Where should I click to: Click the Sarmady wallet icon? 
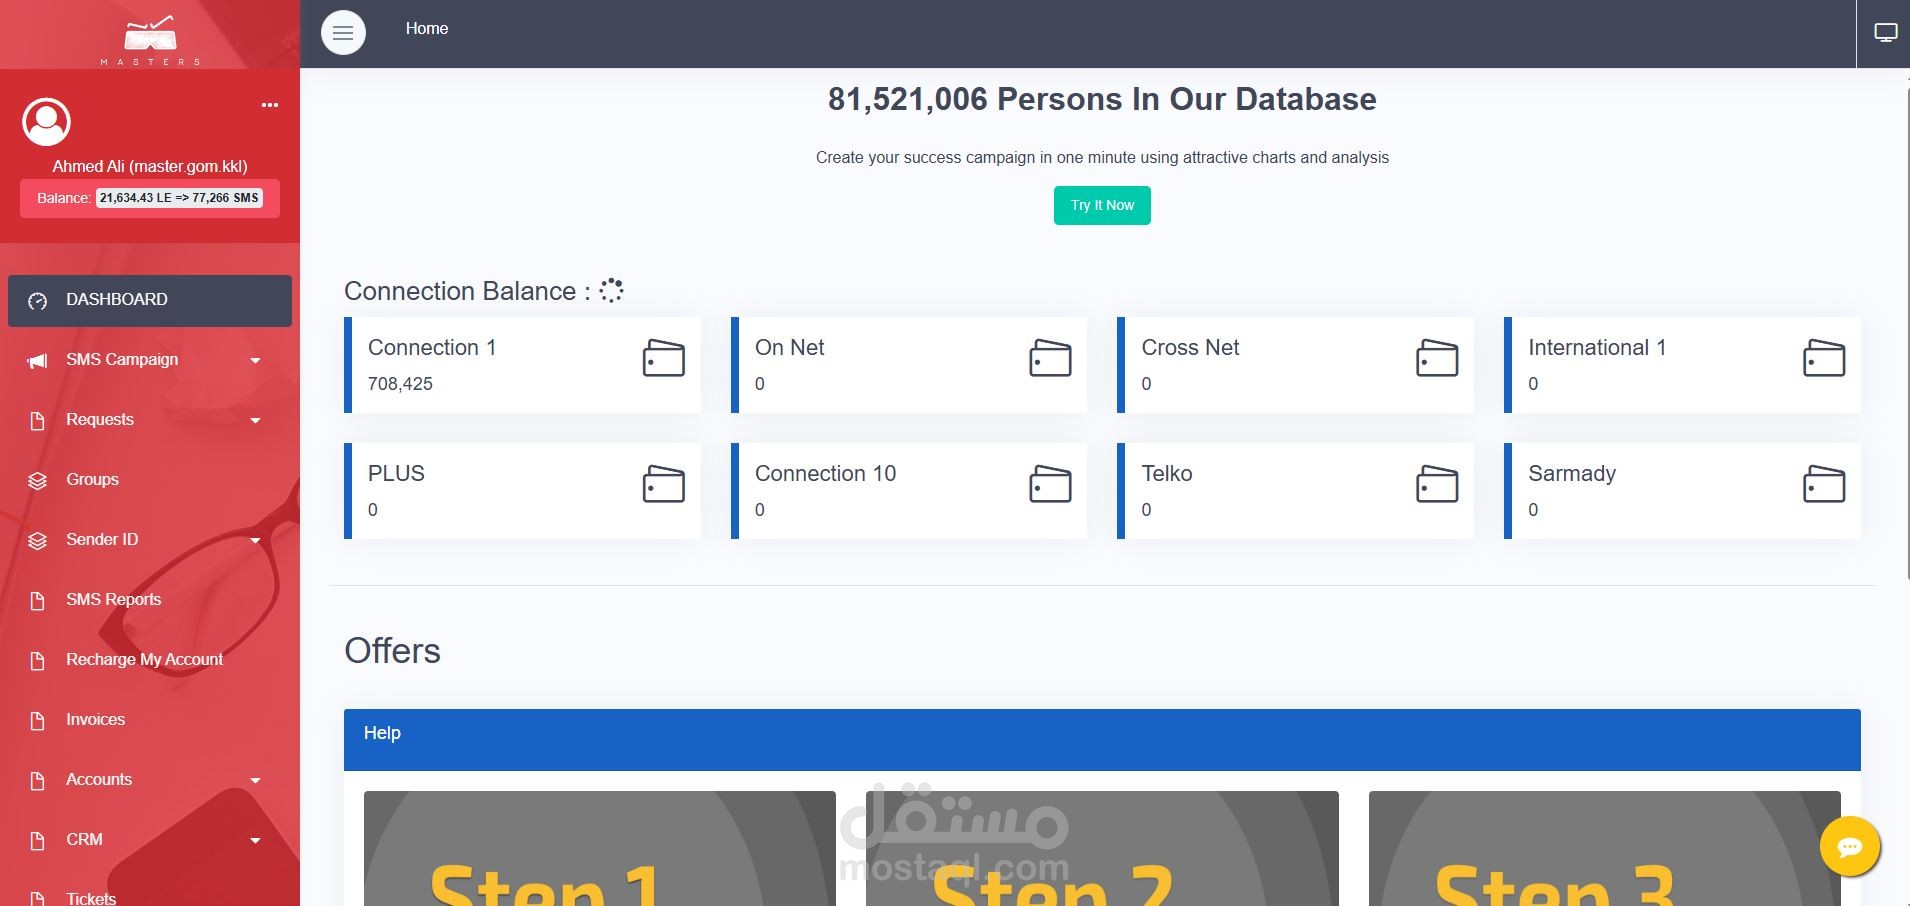click(x=1824, y=484)
